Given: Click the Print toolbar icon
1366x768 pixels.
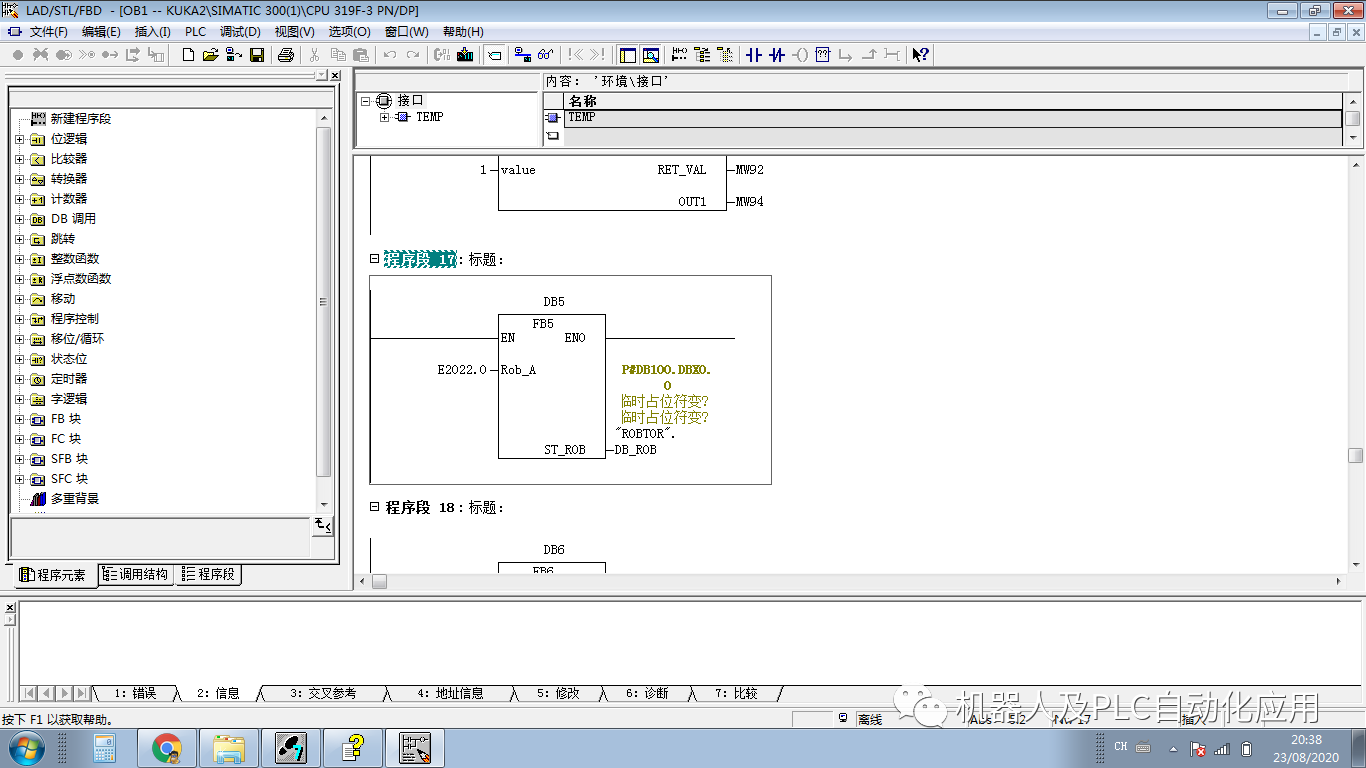Looking at the screenshot, I should pos(286,55).
